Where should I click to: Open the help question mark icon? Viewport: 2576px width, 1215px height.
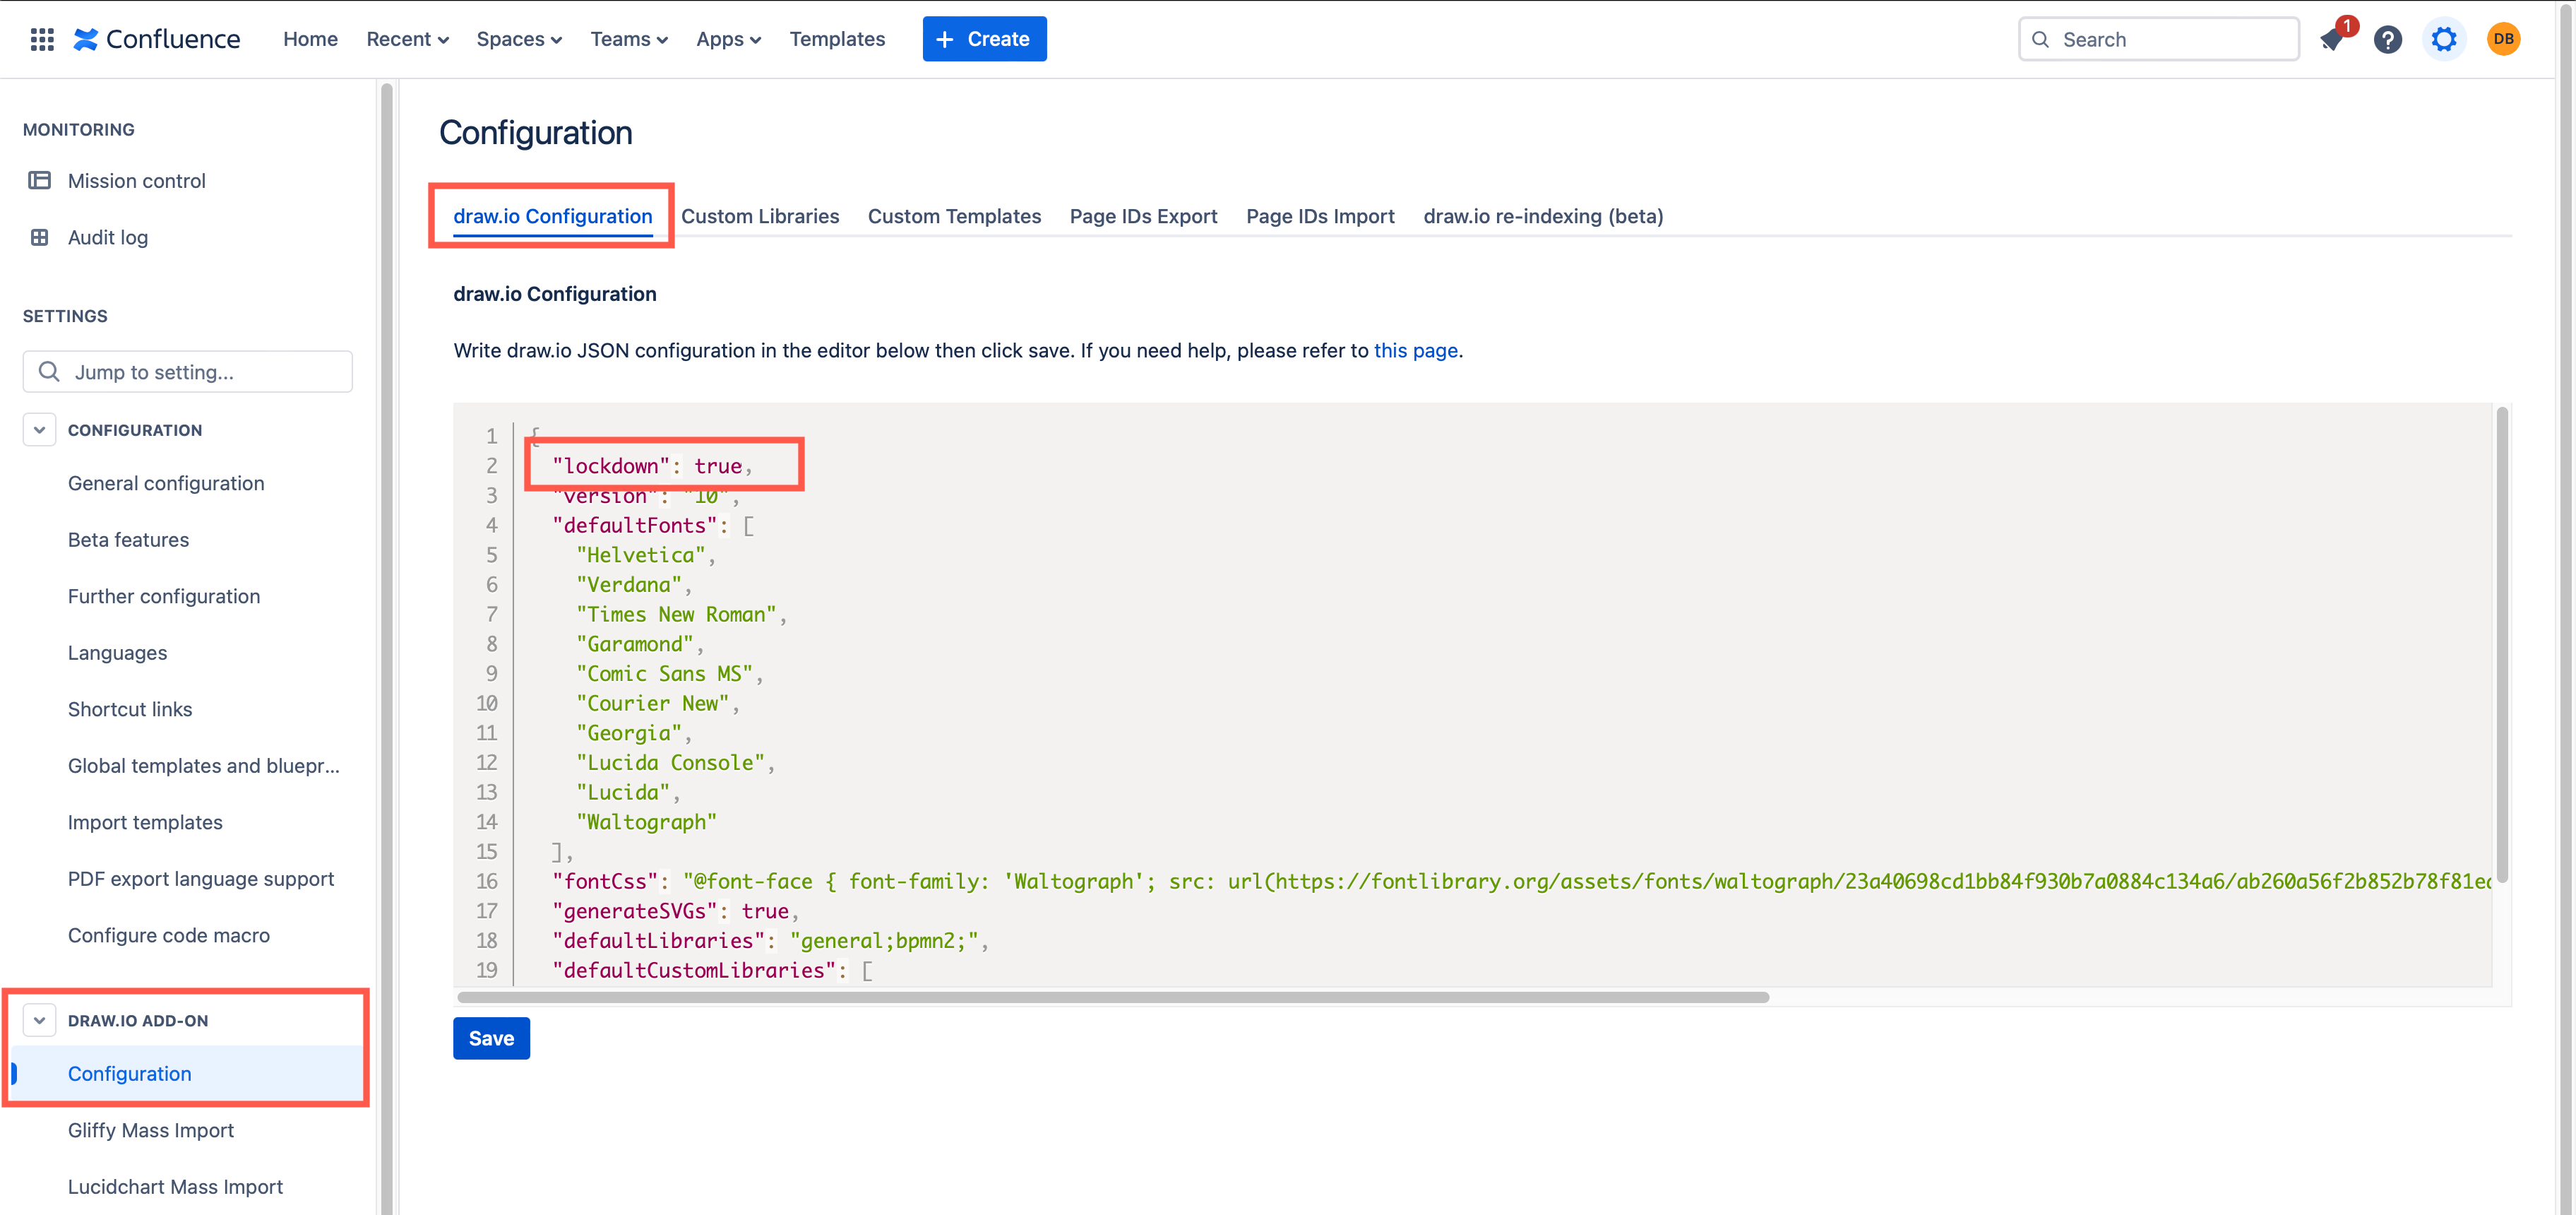click(2388, 39)
